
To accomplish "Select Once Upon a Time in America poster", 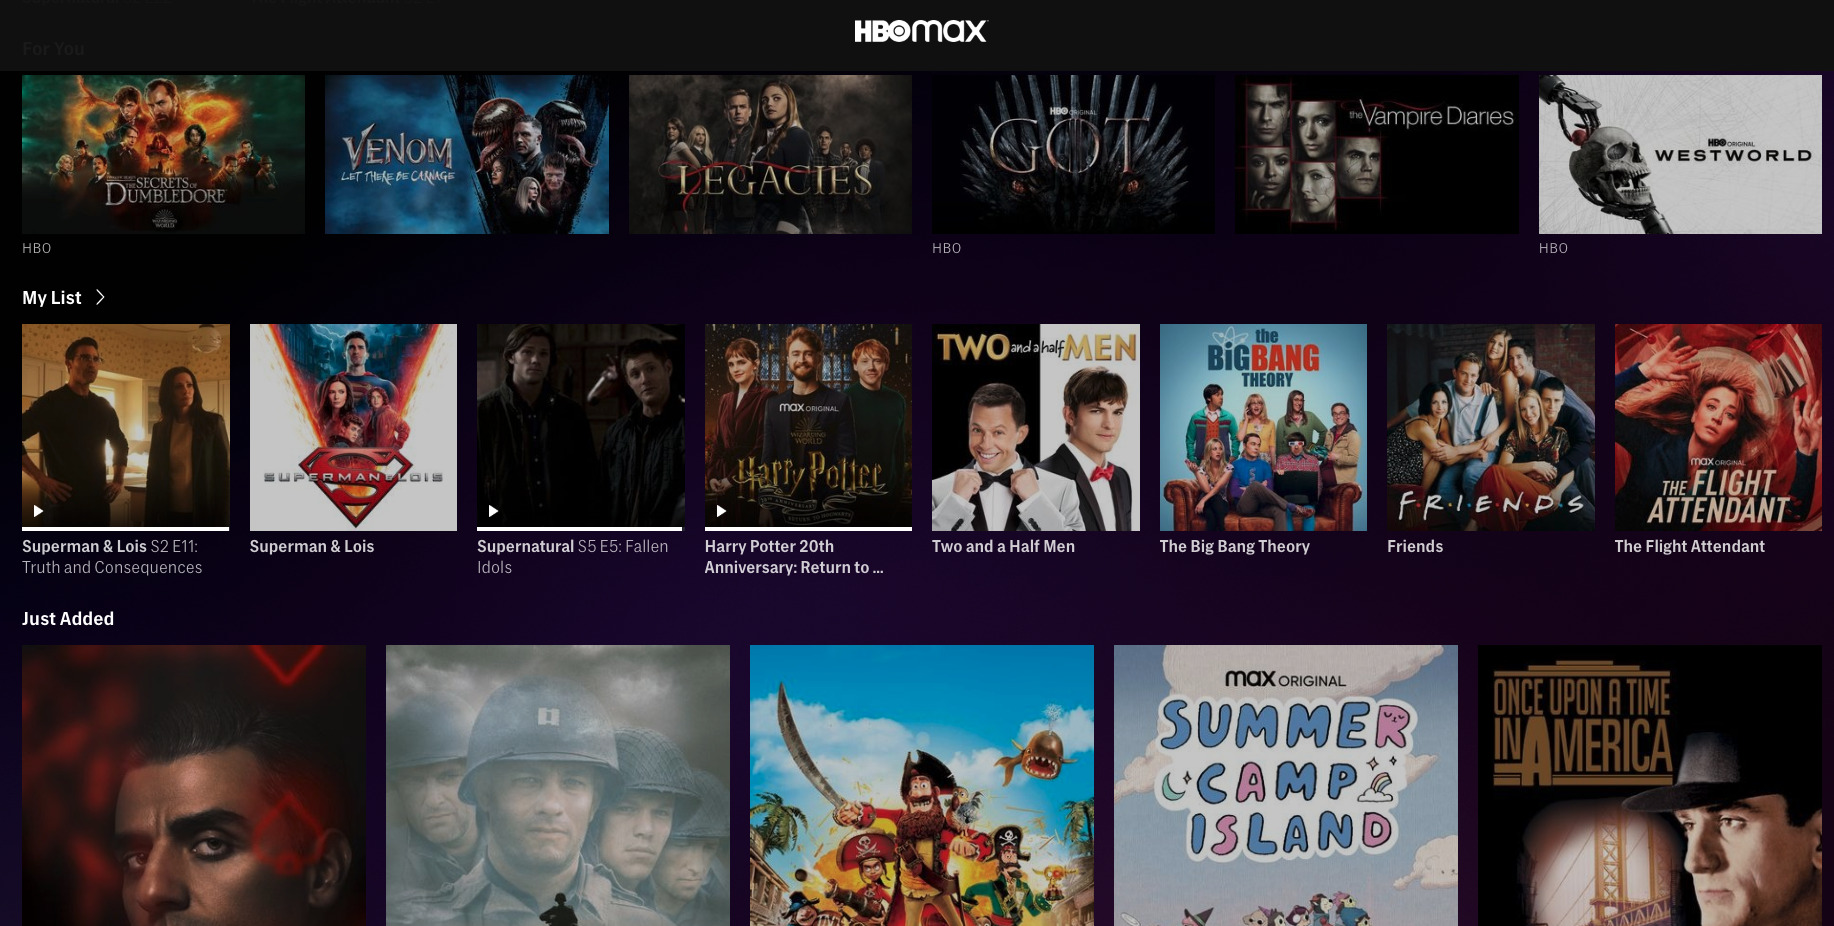I will (x=1650, y=785).
